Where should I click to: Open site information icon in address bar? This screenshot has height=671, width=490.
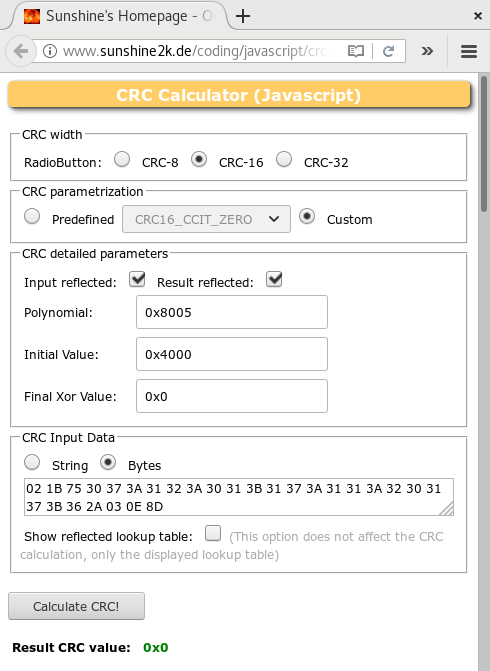click(50, 51)
